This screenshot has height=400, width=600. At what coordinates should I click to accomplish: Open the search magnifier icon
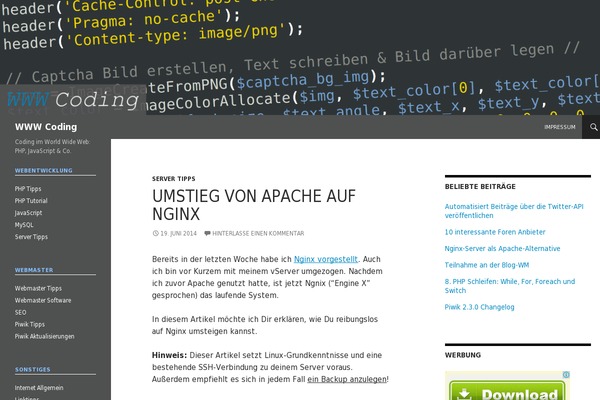(x=593, y=127)
